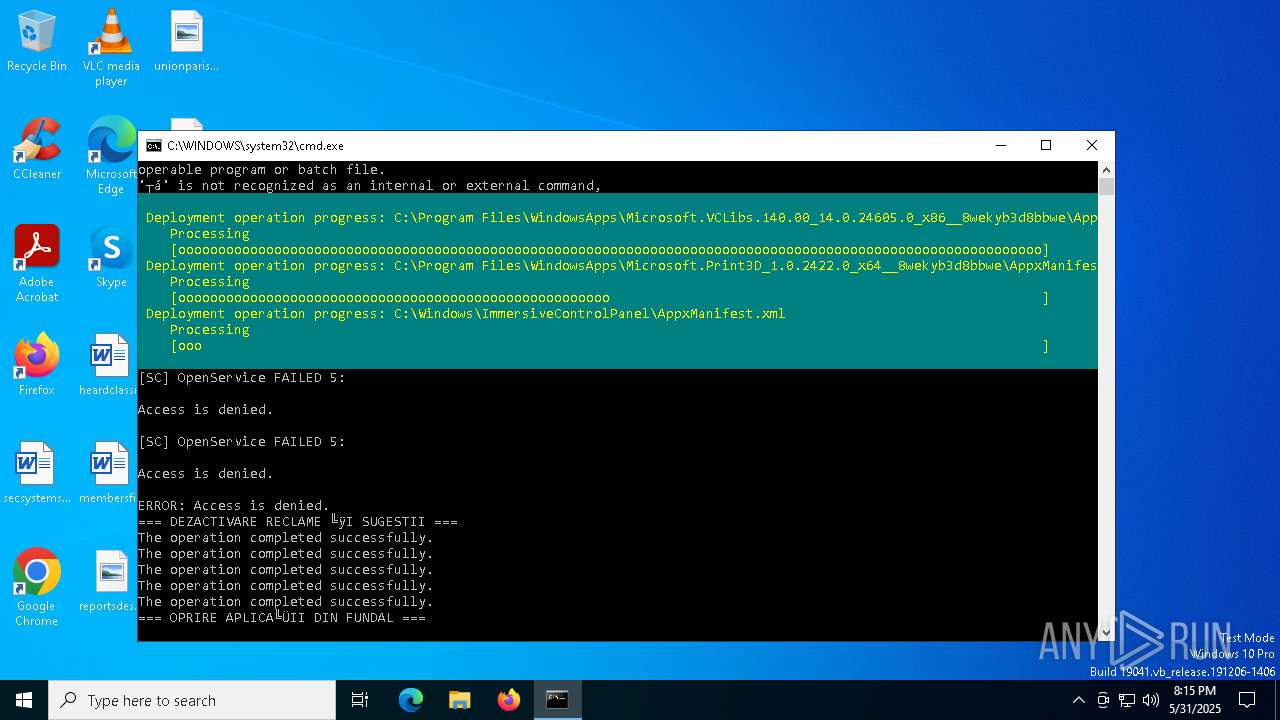The width and height of the screenshot is (1280, 720).
Task: Open Microsoft Edge desktop shortcut
Action: 111,156
